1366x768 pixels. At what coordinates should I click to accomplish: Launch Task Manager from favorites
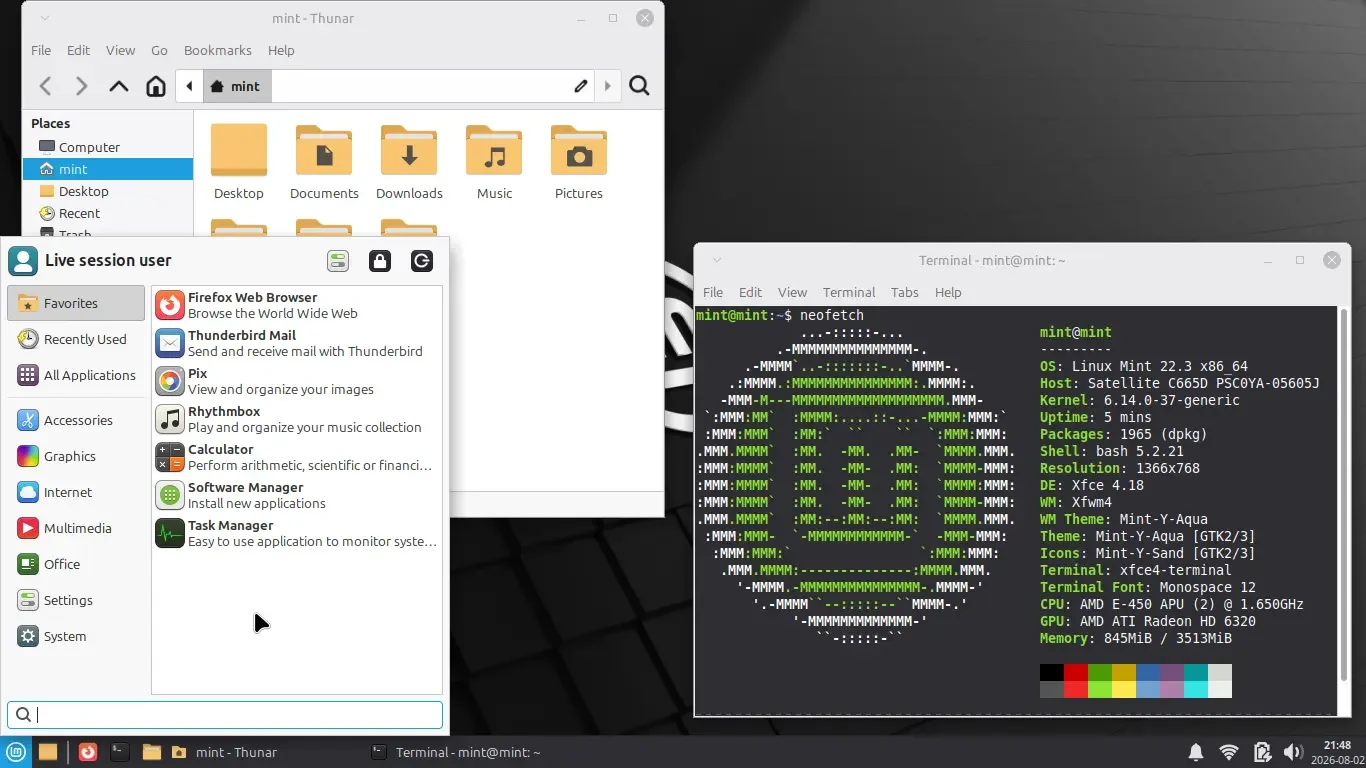point(297,533)
